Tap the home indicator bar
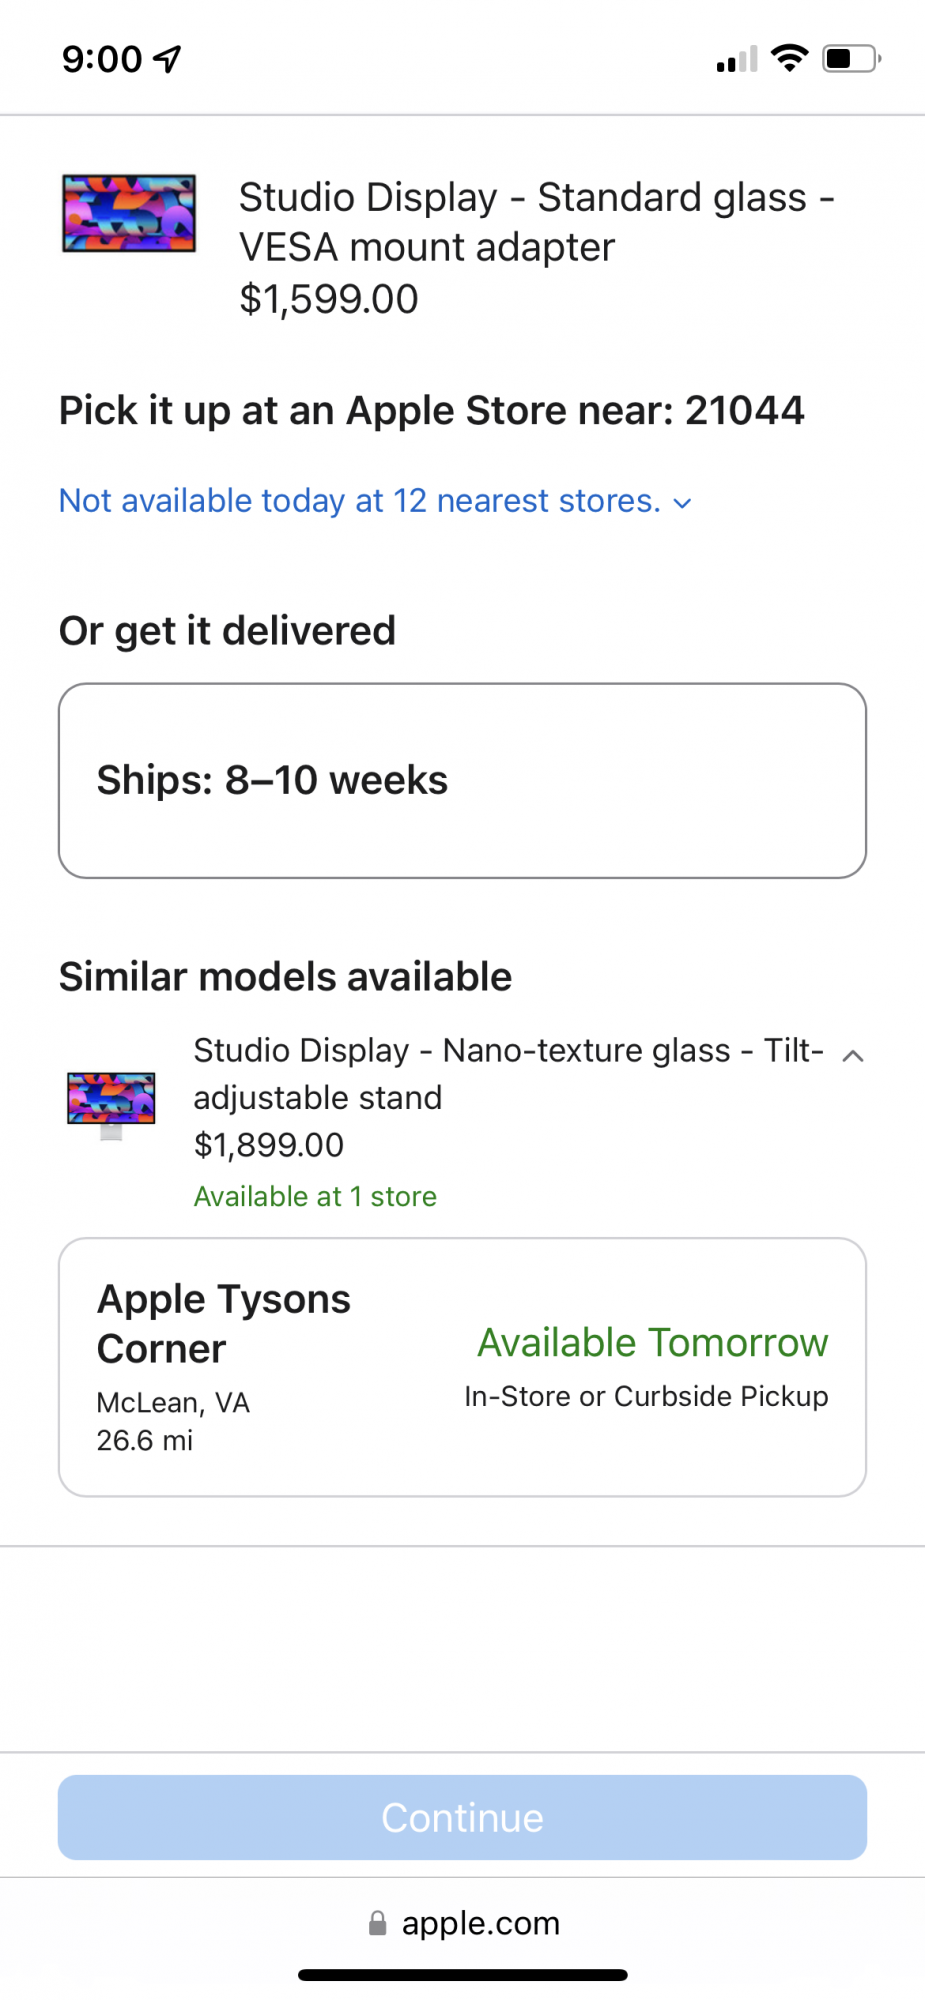The image size is (925, 2000). pos(462,1975)
